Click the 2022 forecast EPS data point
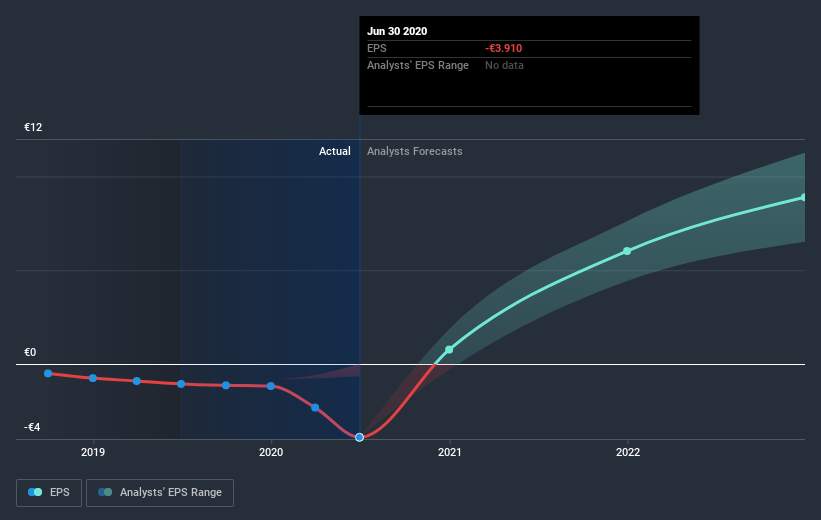Image resolution: width=821 pixels, height=520 pixels. tap(627, 251)
